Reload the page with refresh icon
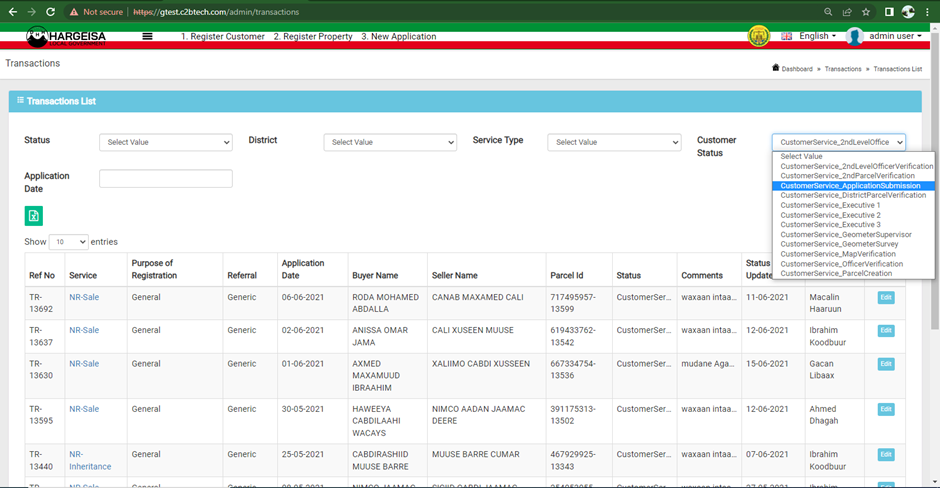The width and height of the screenshot is (940, 488). coord(51,12)
